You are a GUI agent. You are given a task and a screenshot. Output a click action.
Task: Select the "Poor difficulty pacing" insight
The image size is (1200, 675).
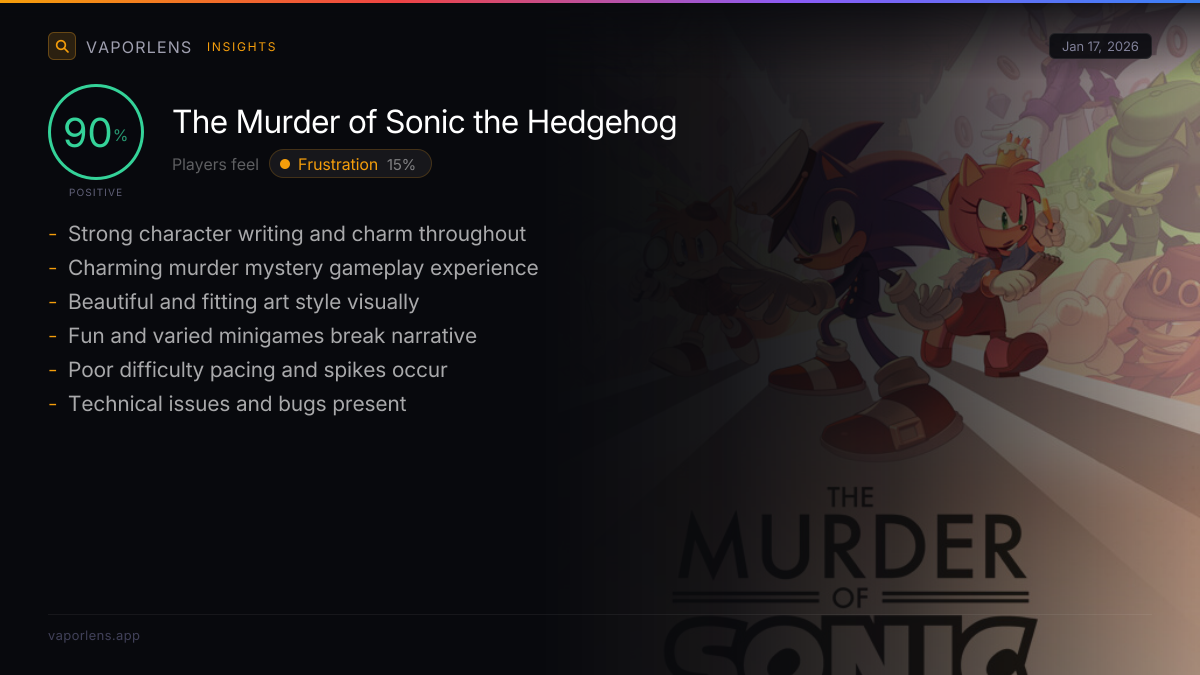click(257, 370)
